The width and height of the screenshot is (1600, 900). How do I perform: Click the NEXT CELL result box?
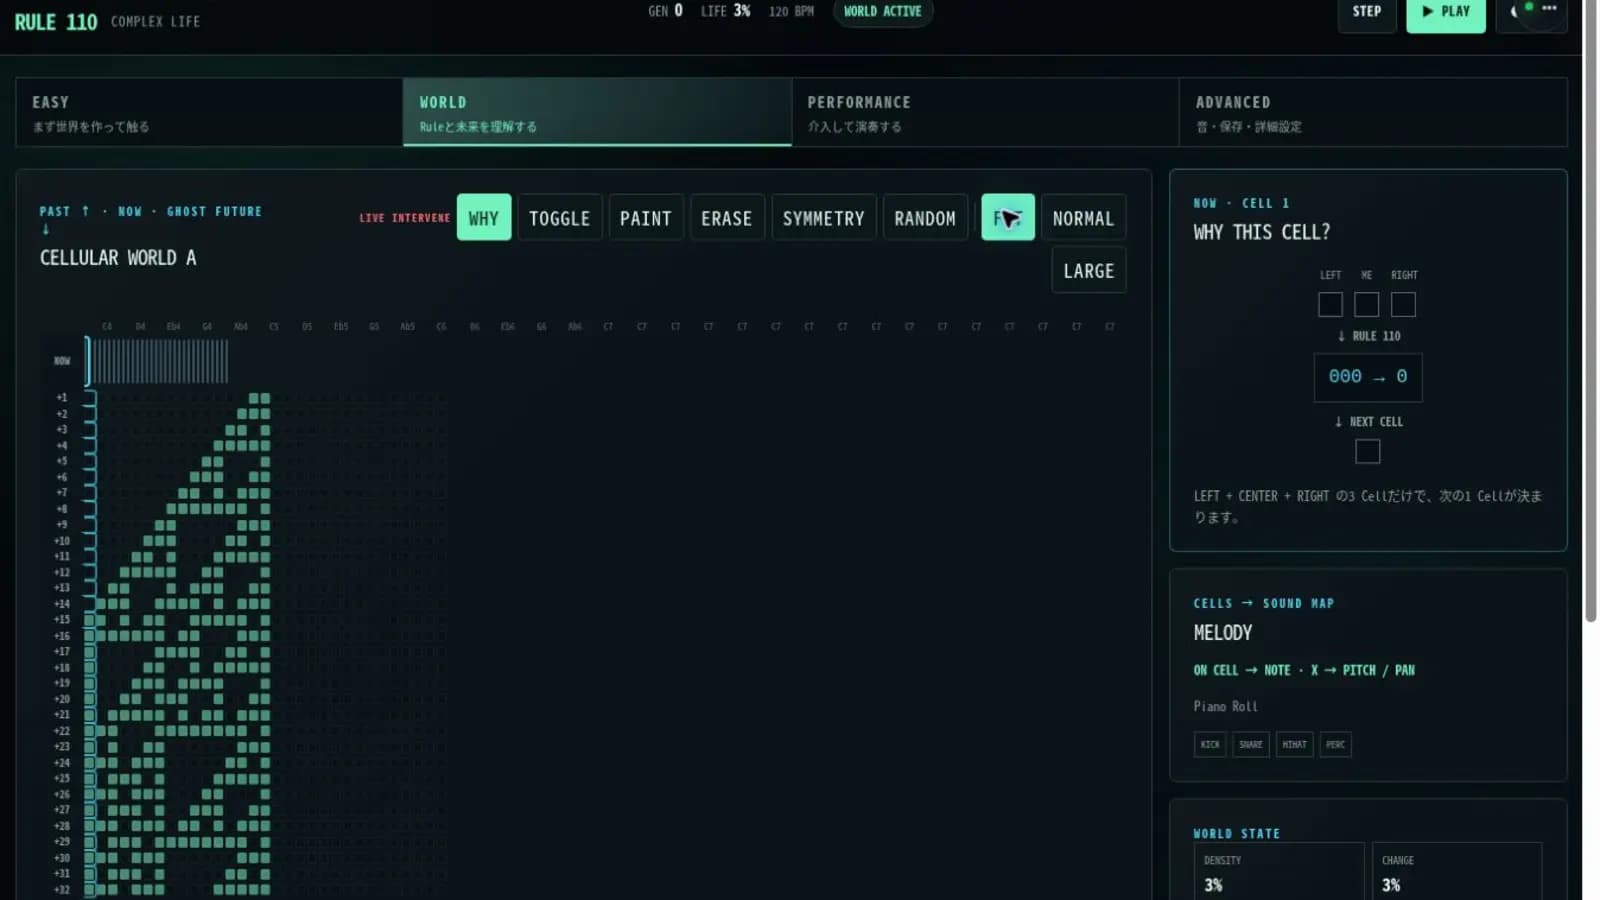[1367, 452]
